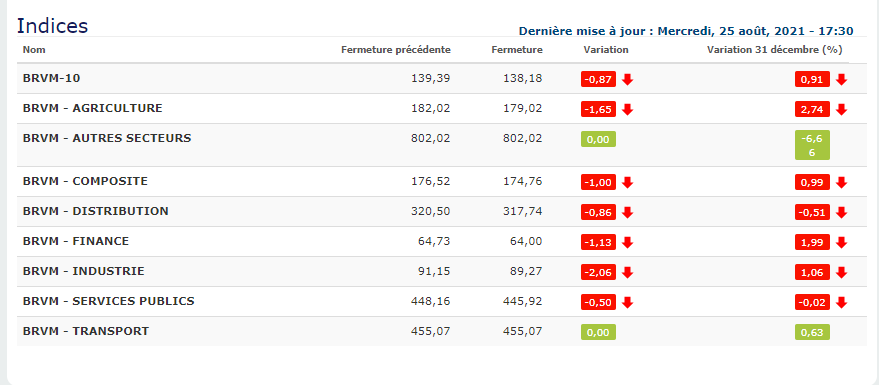Sort by the Nom column header
Image resolution: width=879 pixels, height=385 pixels.
click(34, 49)
